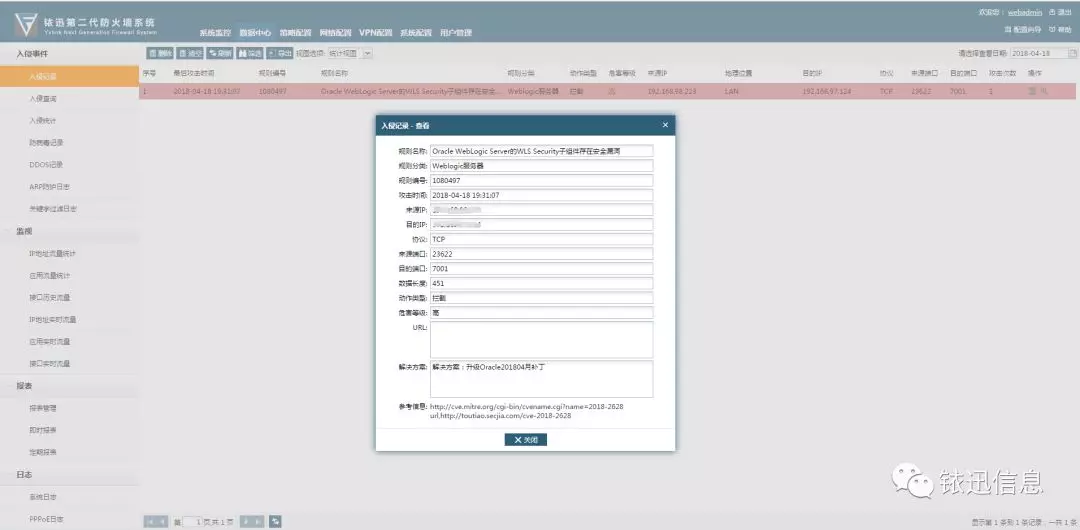1080x530 pixels.
Task: Open the 系统监控 top menu
Action: tap(215, 32)
